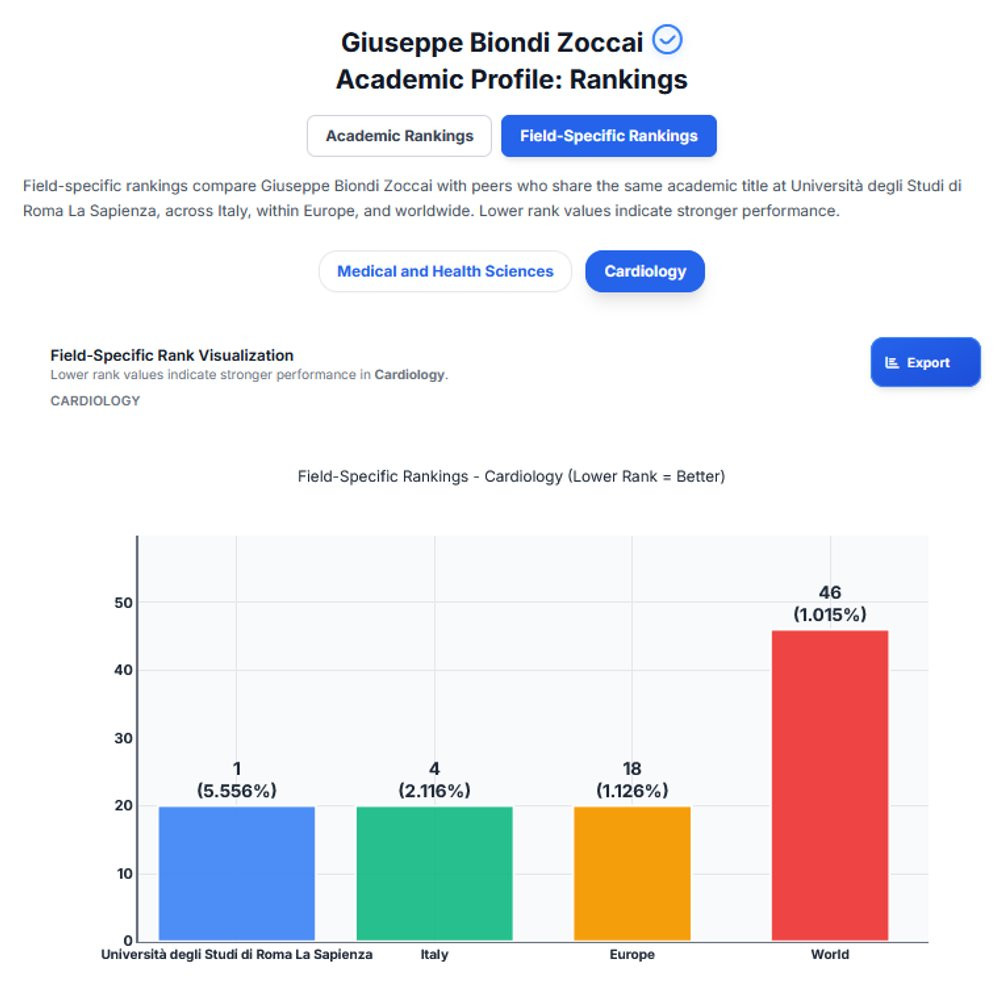This screenshot has height=996, width=1008.
Task: Switch to Medical and Health Sciences field
Action: [x=445, y=271]
